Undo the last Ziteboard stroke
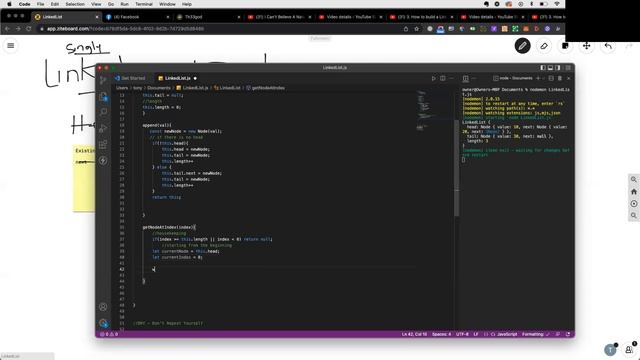 (608, 46)
